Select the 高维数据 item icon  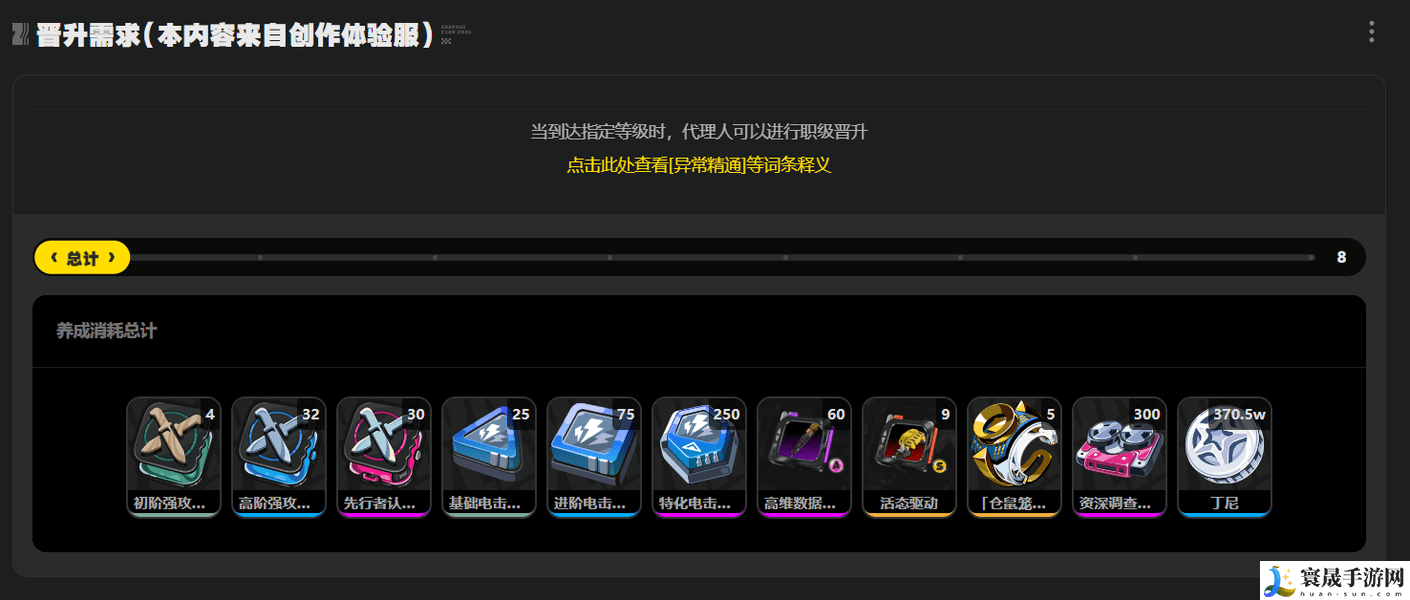click(x=804, y=457)
